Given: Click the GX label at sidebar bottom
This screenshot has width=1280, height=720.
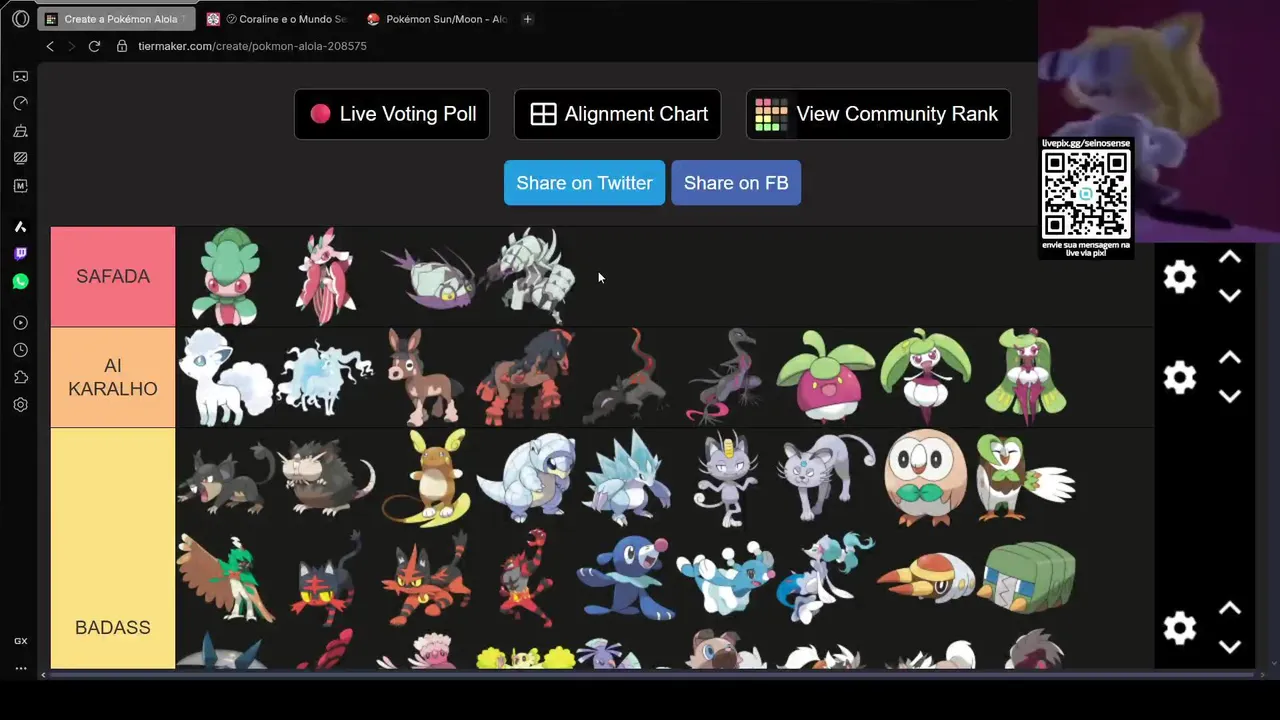Looking at the screenshot, I should (20, 641).
